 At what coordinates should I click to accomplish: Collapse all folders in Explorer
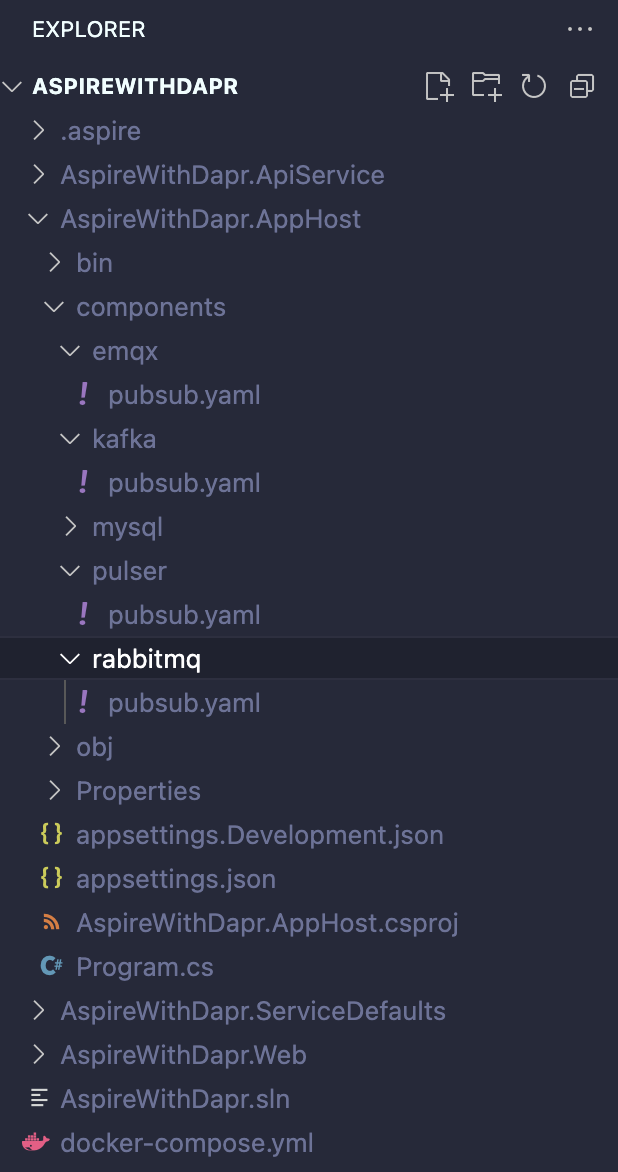581,87
